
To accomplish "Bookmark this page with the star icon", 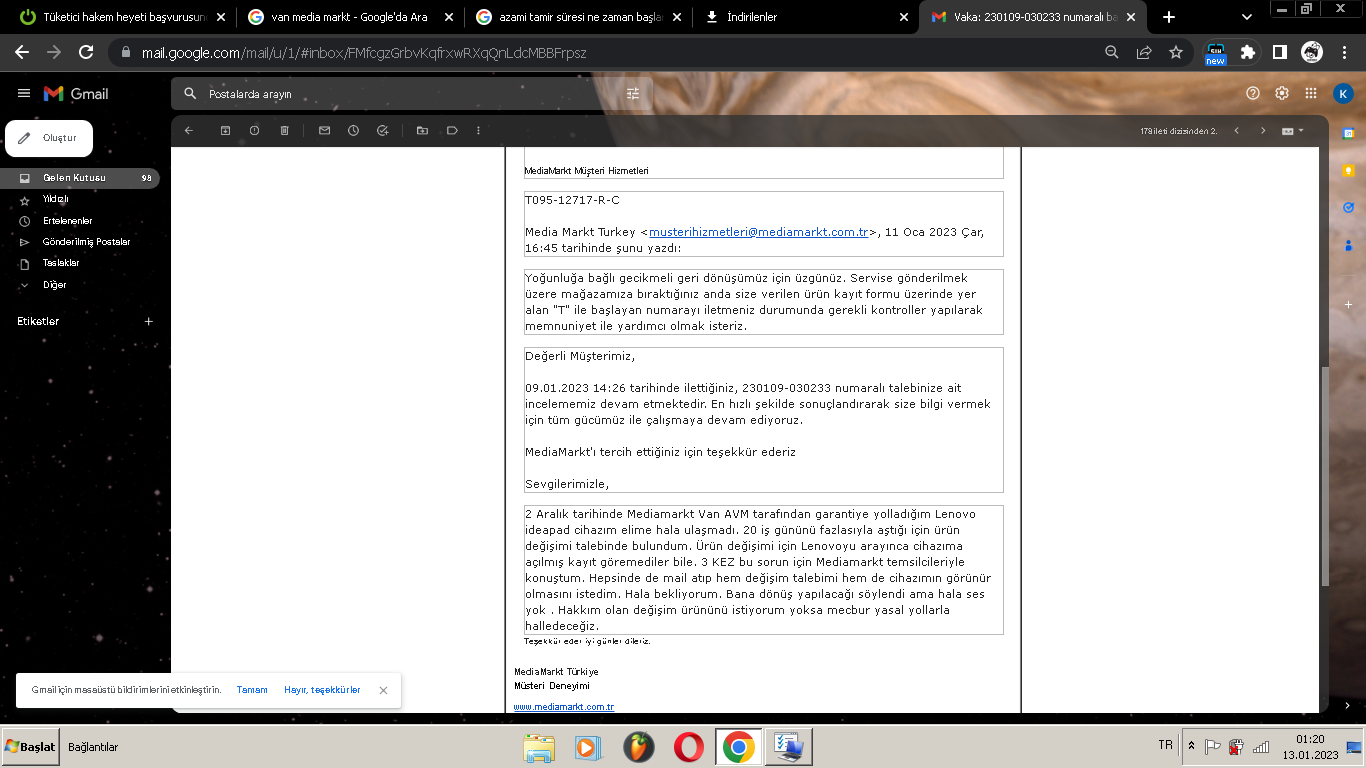I will coord(1176,52).
